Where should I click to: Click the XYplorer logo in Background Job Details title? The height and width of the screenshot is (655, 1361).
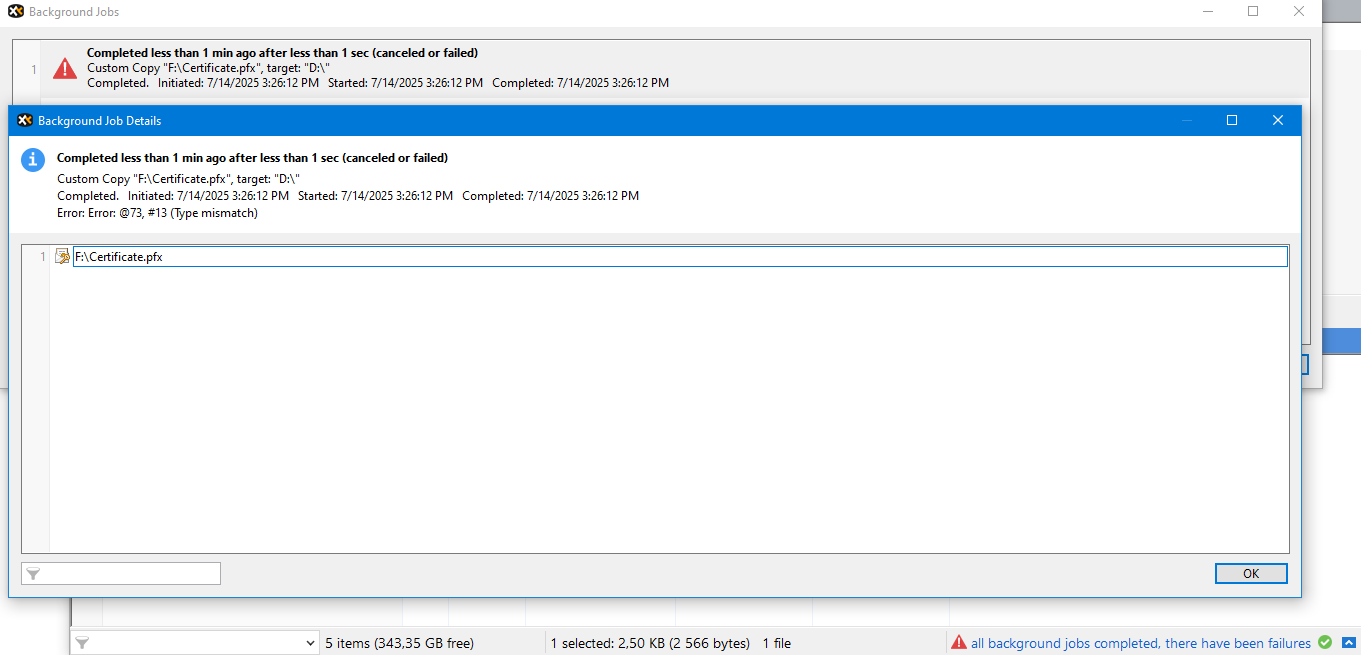(x=25, y=120)
